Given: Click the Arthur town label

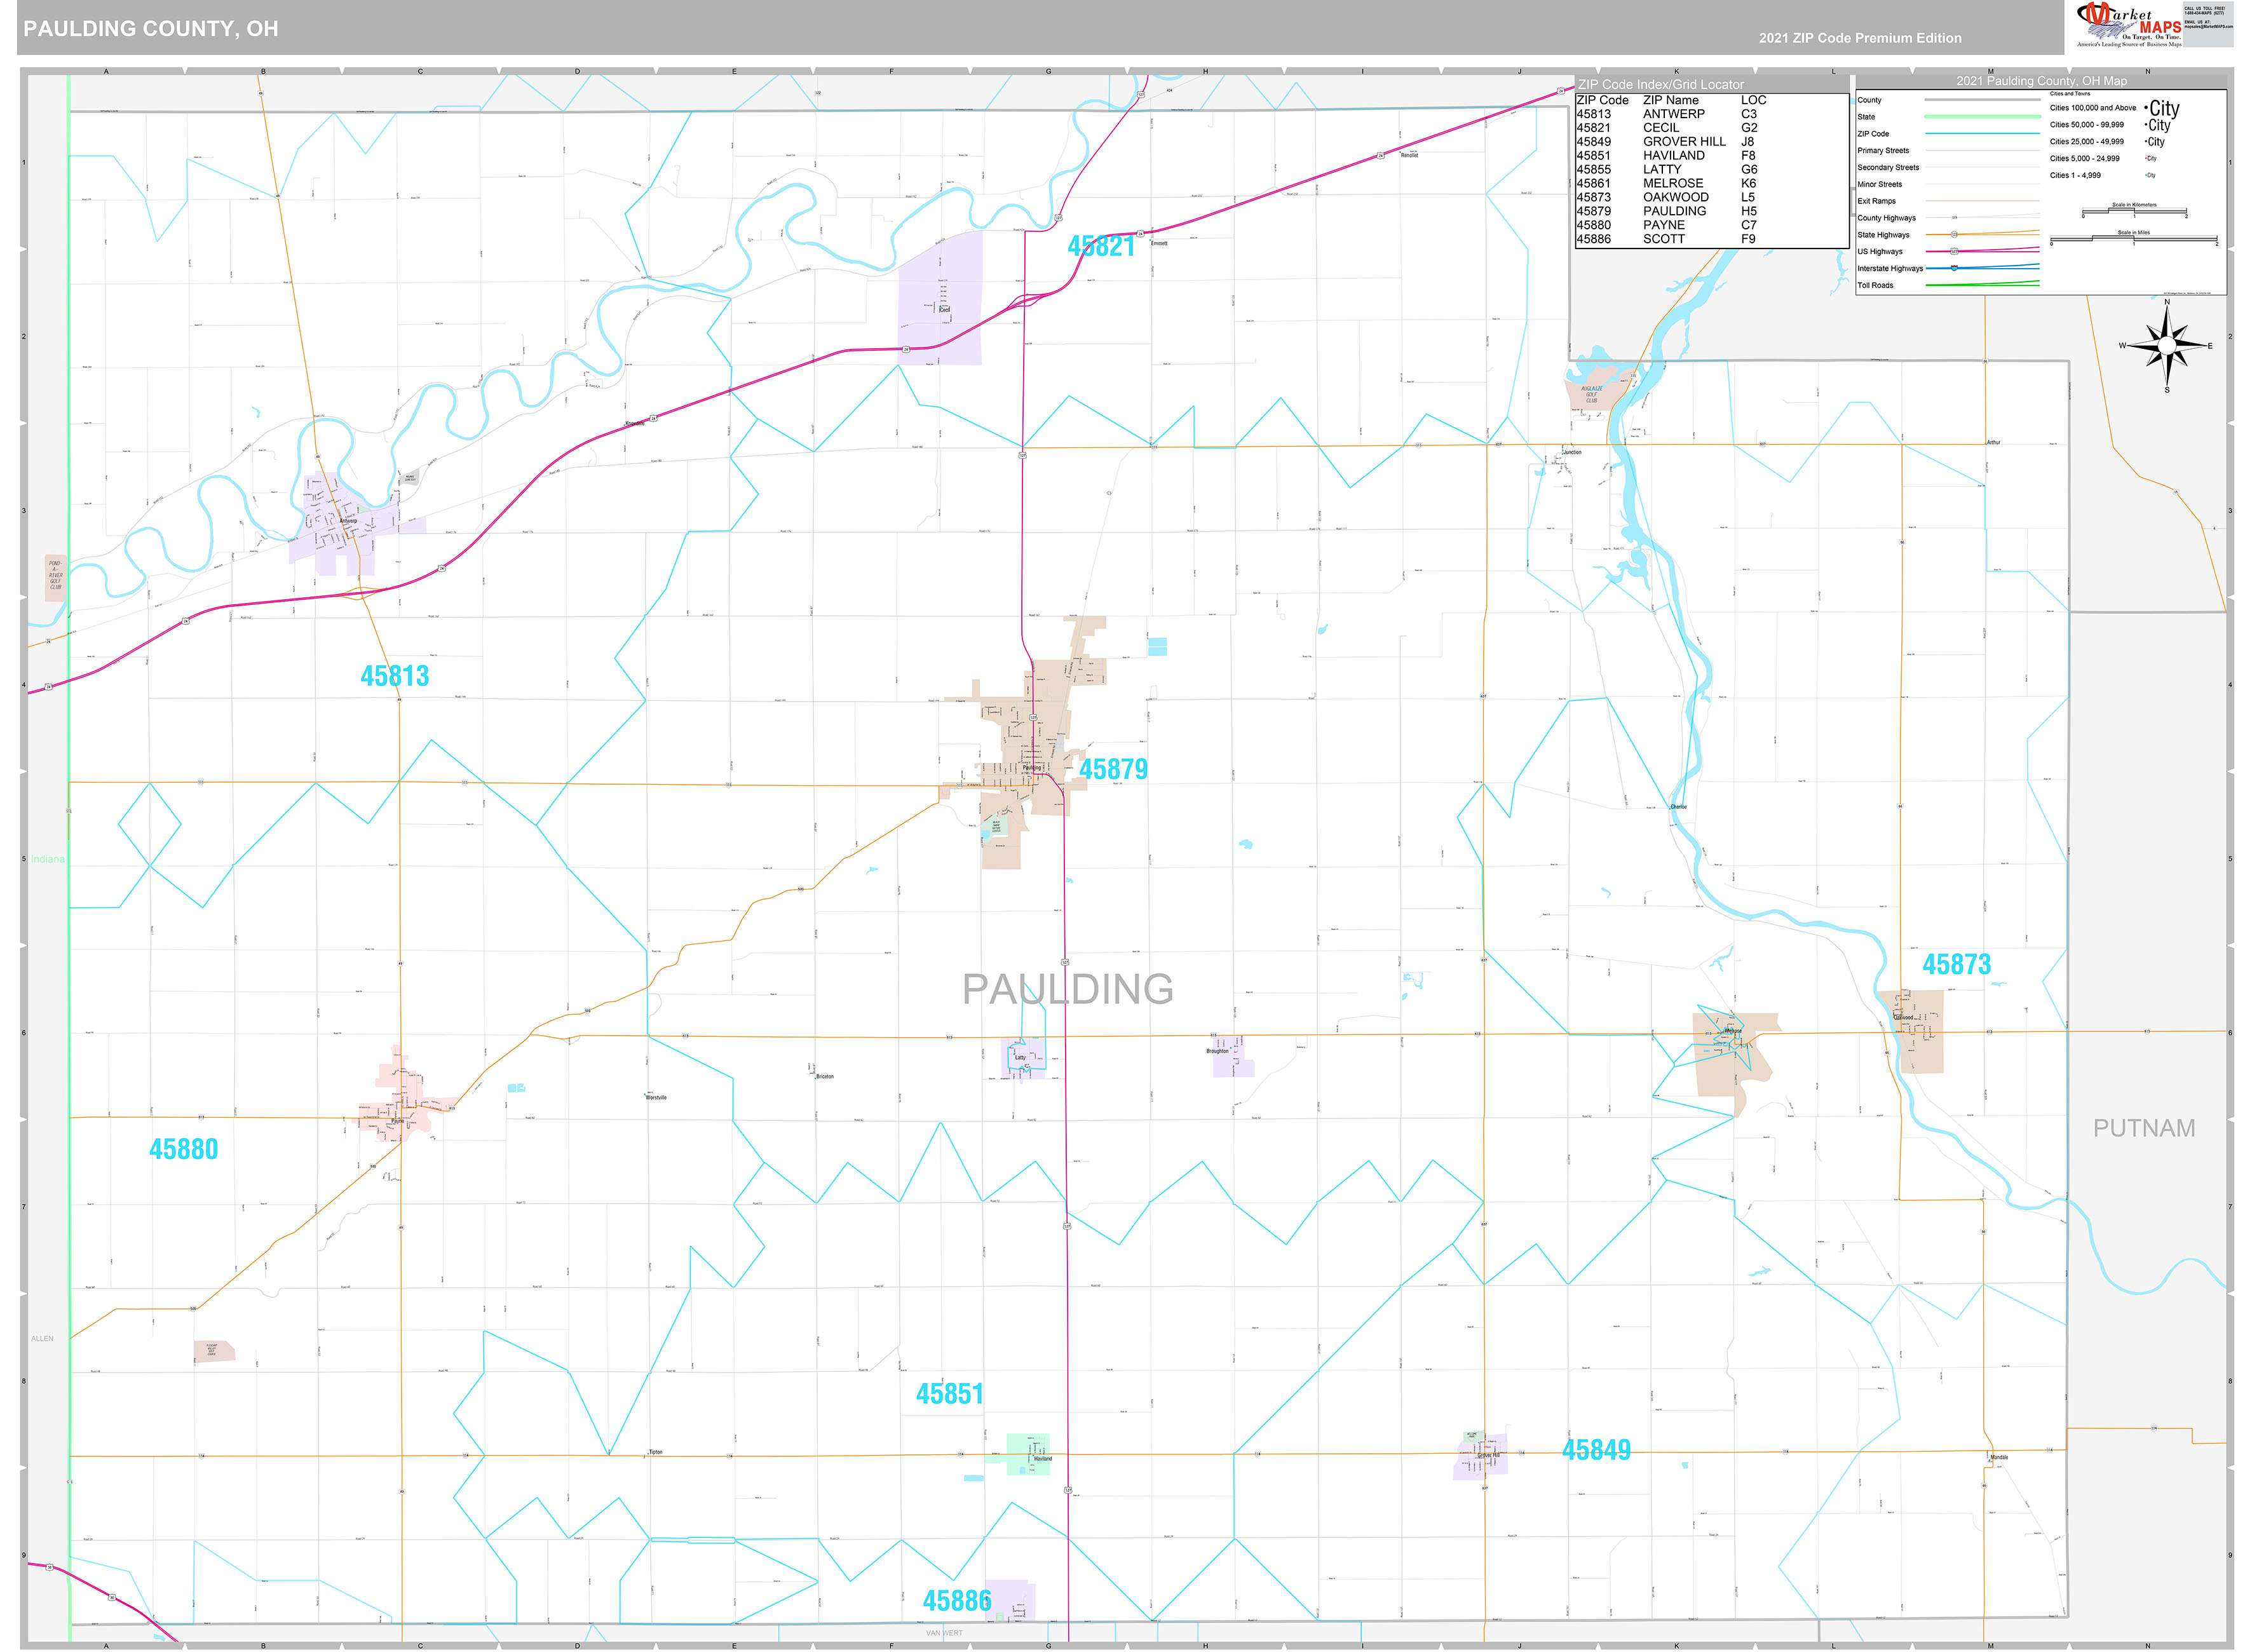Looking at the screenshot, I should pyautogui.click(x=1993, y=442).
